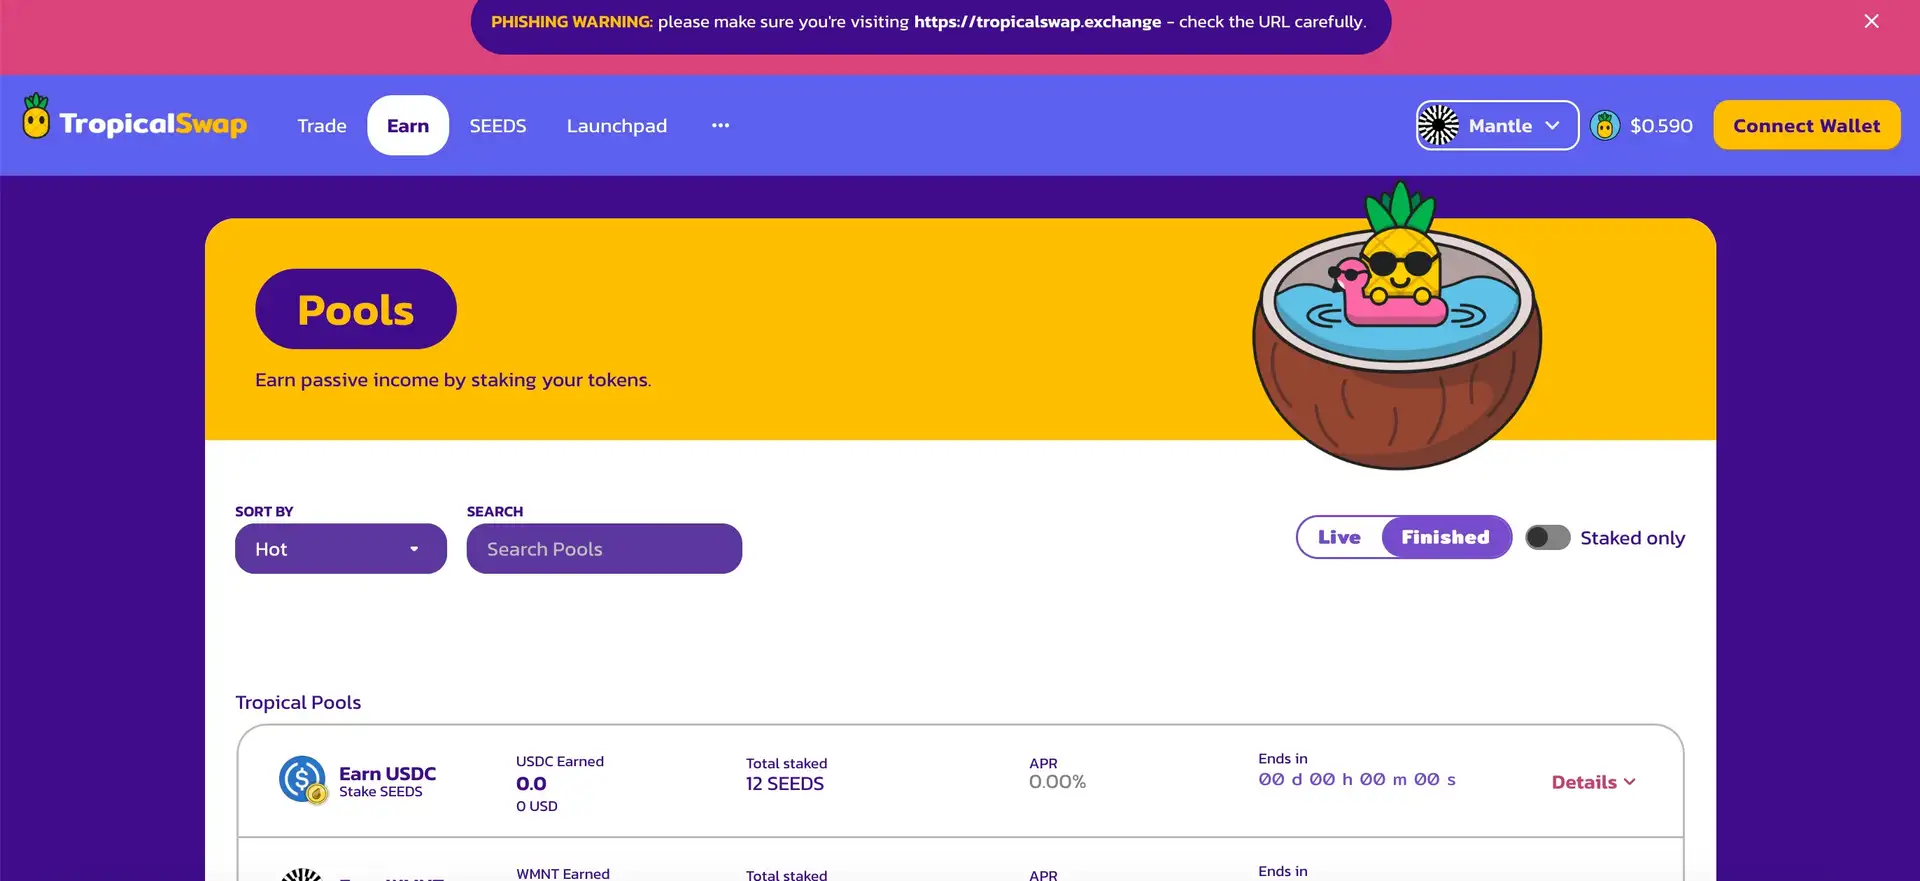Click the Mantle network sunburst icon
The image size is (1920, 881).
click(1438, 126)
